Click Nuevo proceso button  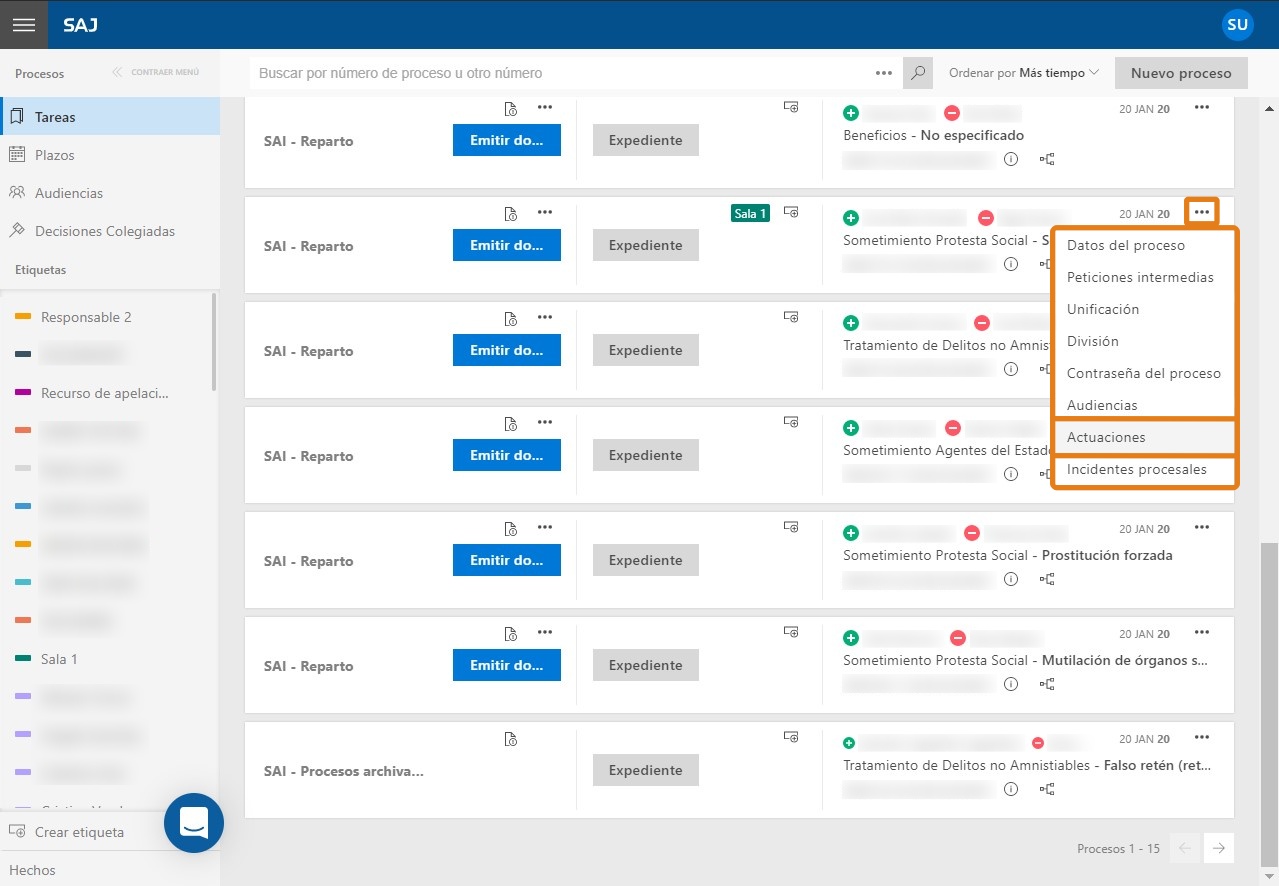tap(1181, 73)
